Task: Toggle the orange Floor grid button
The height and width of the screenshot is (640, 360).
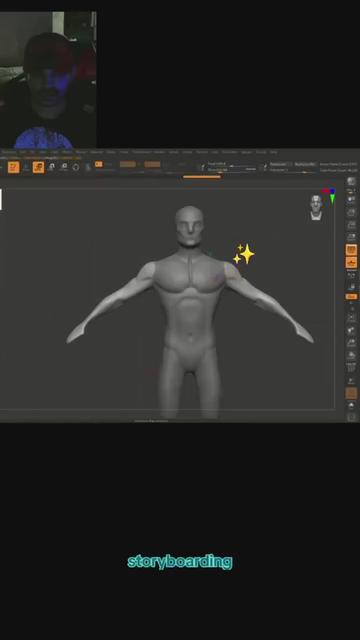Action: 351,262
